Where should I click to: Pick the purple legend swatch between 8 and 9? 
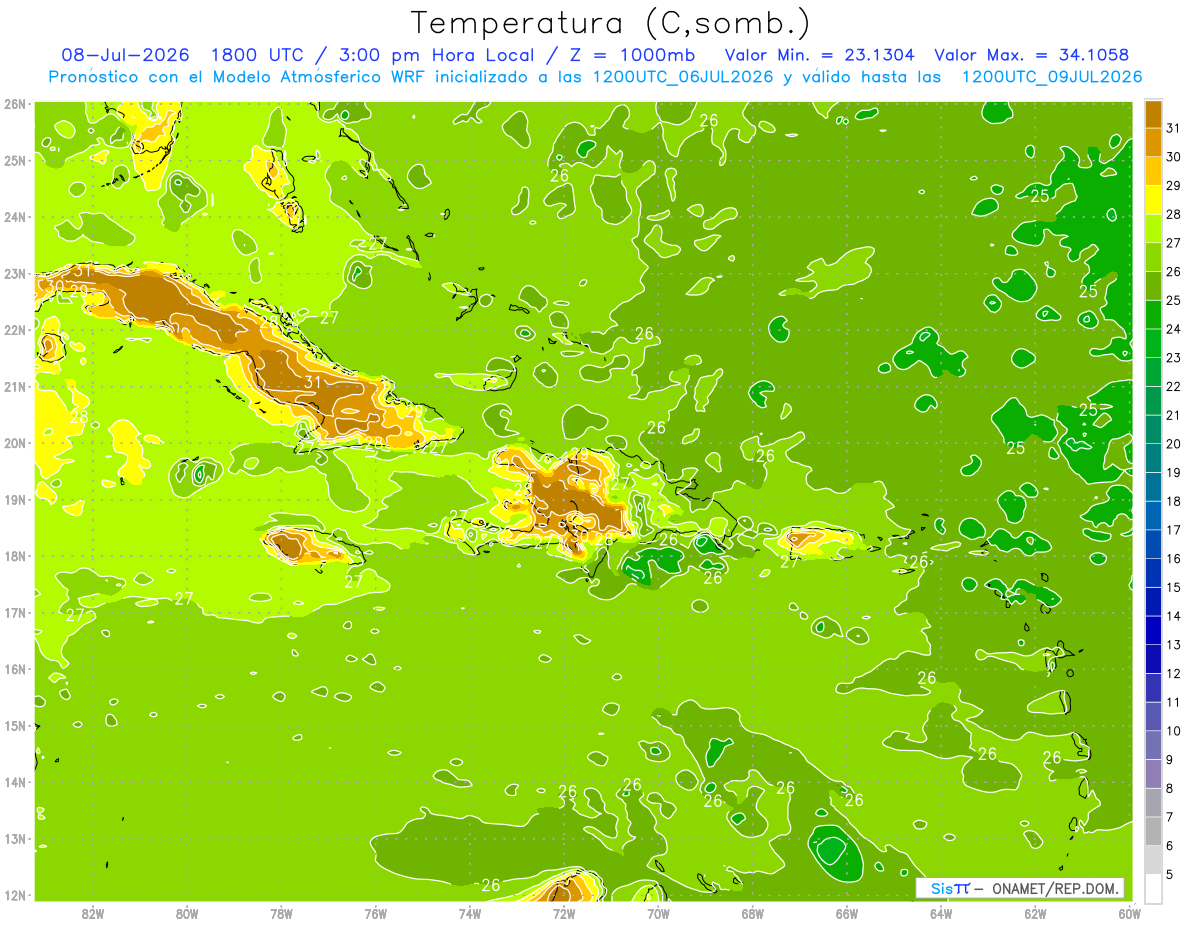[x=1153, y=774]
